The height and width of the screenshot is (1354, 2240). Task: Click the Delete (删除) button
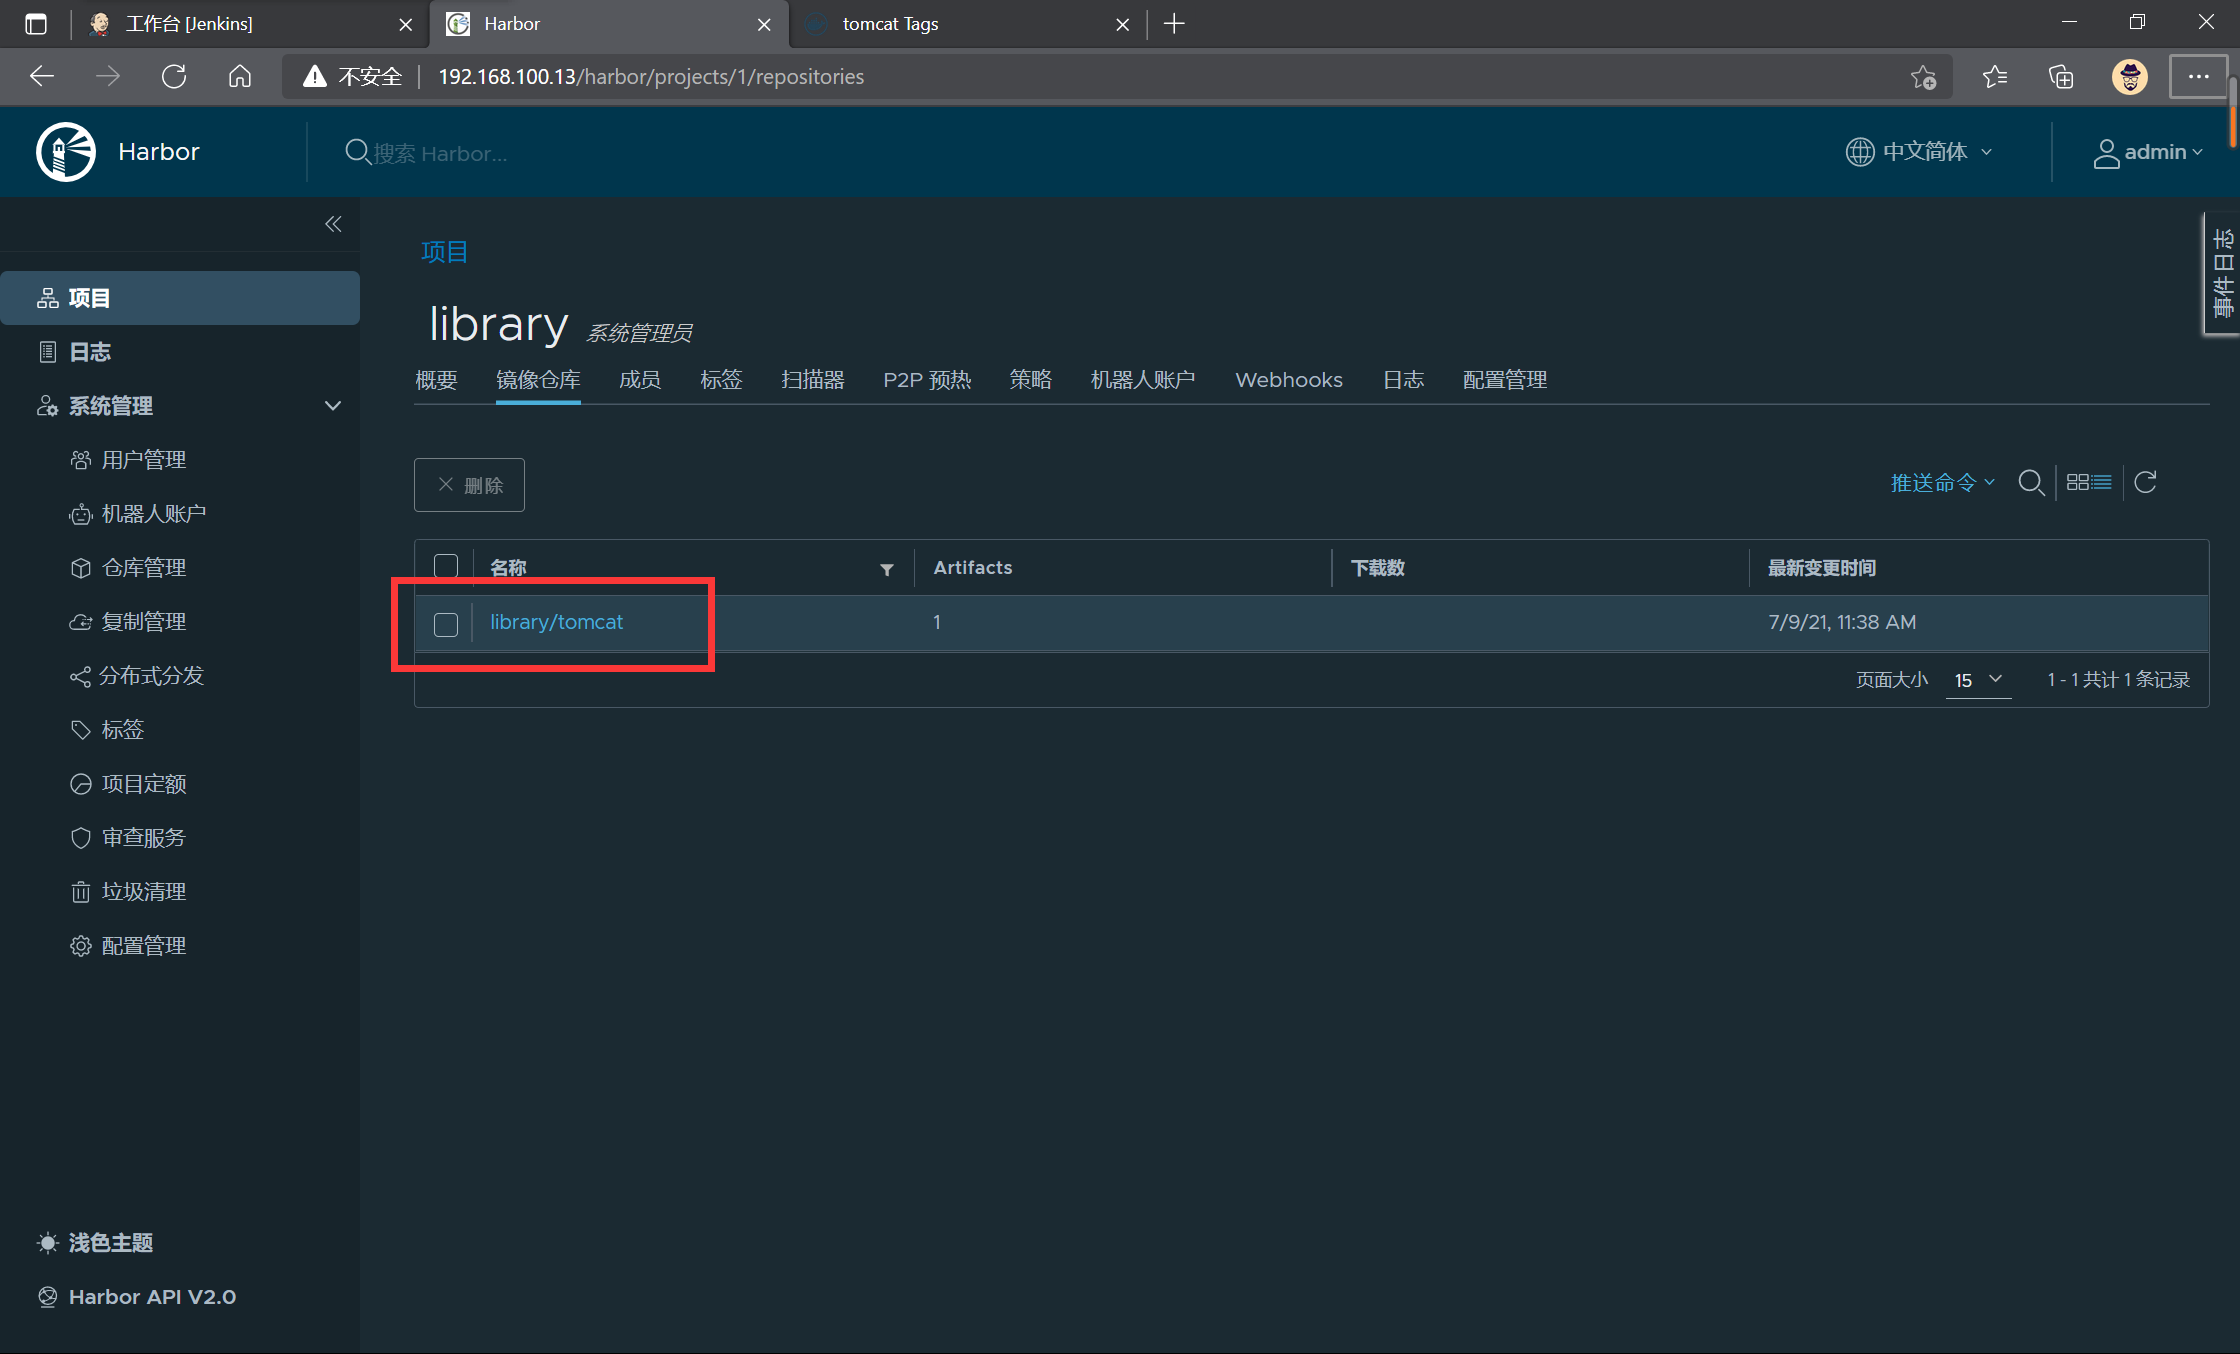tap(469, 485)
